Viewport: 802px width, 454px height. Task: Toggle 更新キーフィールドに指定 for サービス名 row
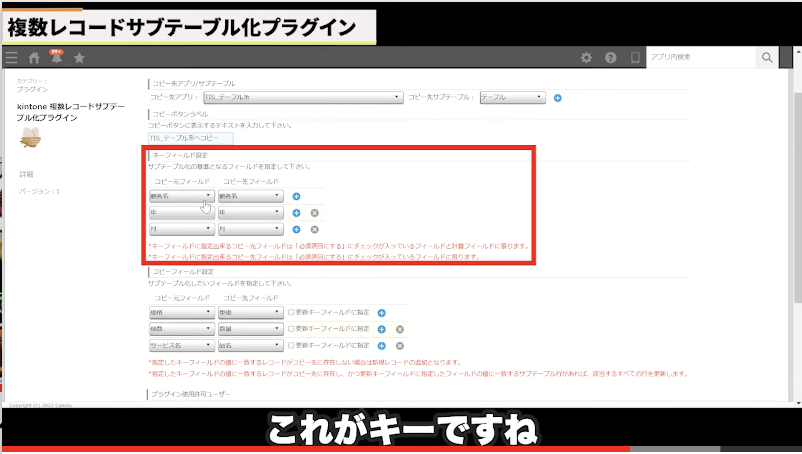coord(292,344)
